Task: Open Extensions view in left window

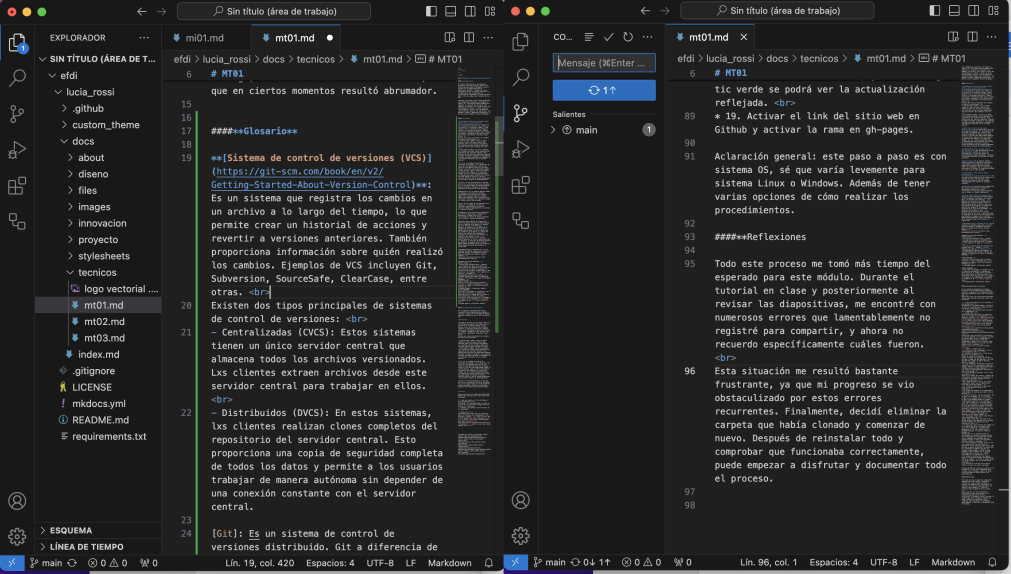Action: tap(17, 186)
